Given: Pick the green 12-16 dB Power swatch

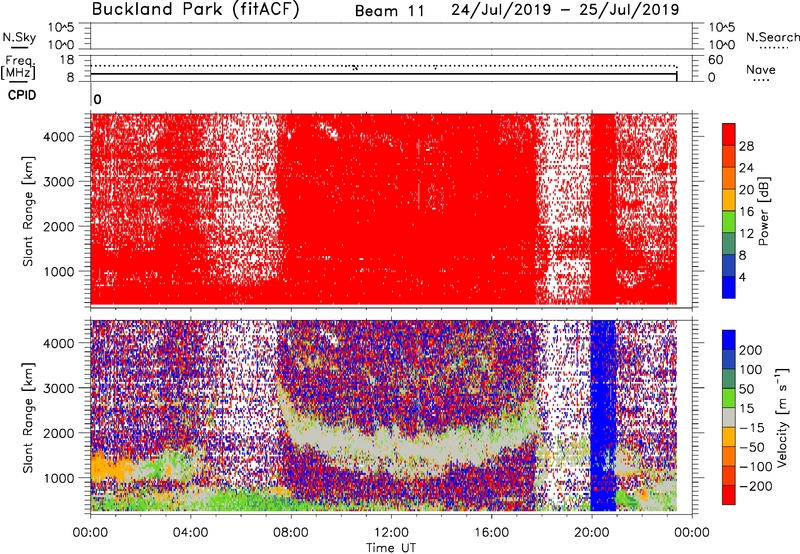Looking at the screenshot, I should coord(729,221).
